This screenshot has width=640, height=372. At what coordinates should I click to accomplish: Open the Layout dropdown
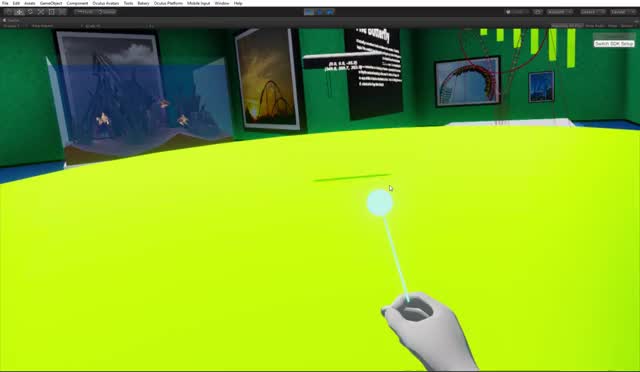point(622,12)
